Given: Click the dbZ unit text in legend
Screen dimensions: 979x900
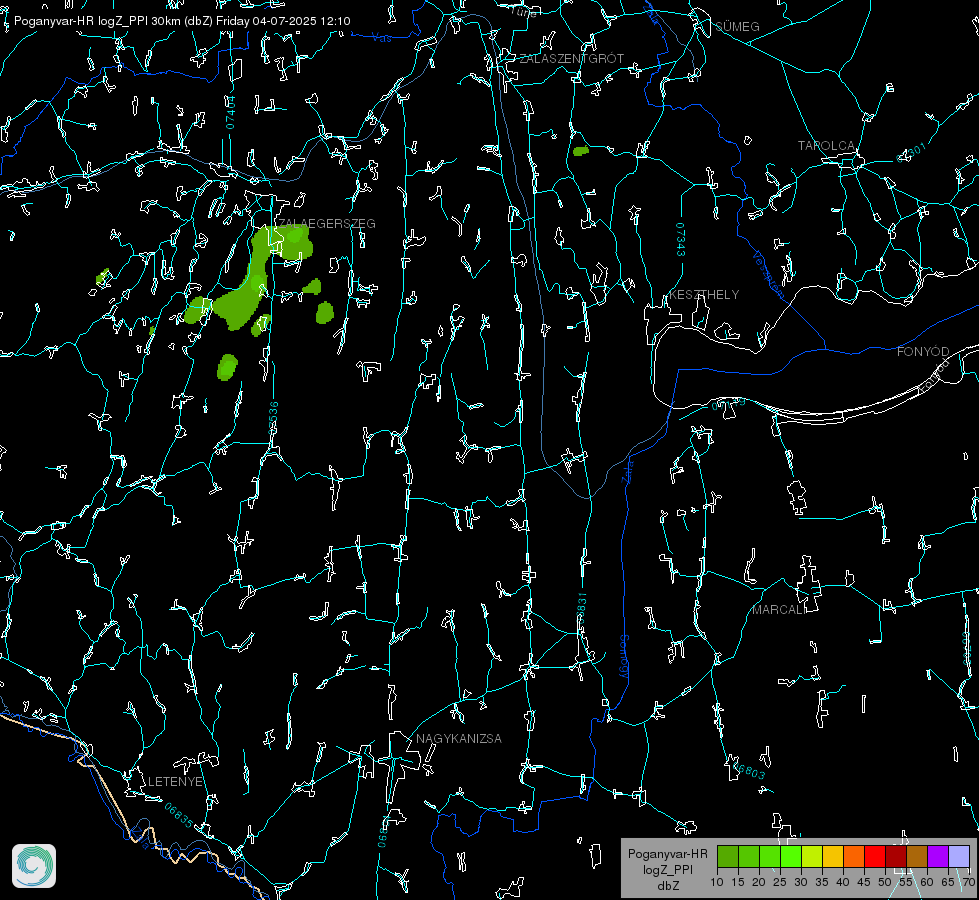Looking at the screenshot, I should click(668, 886).
